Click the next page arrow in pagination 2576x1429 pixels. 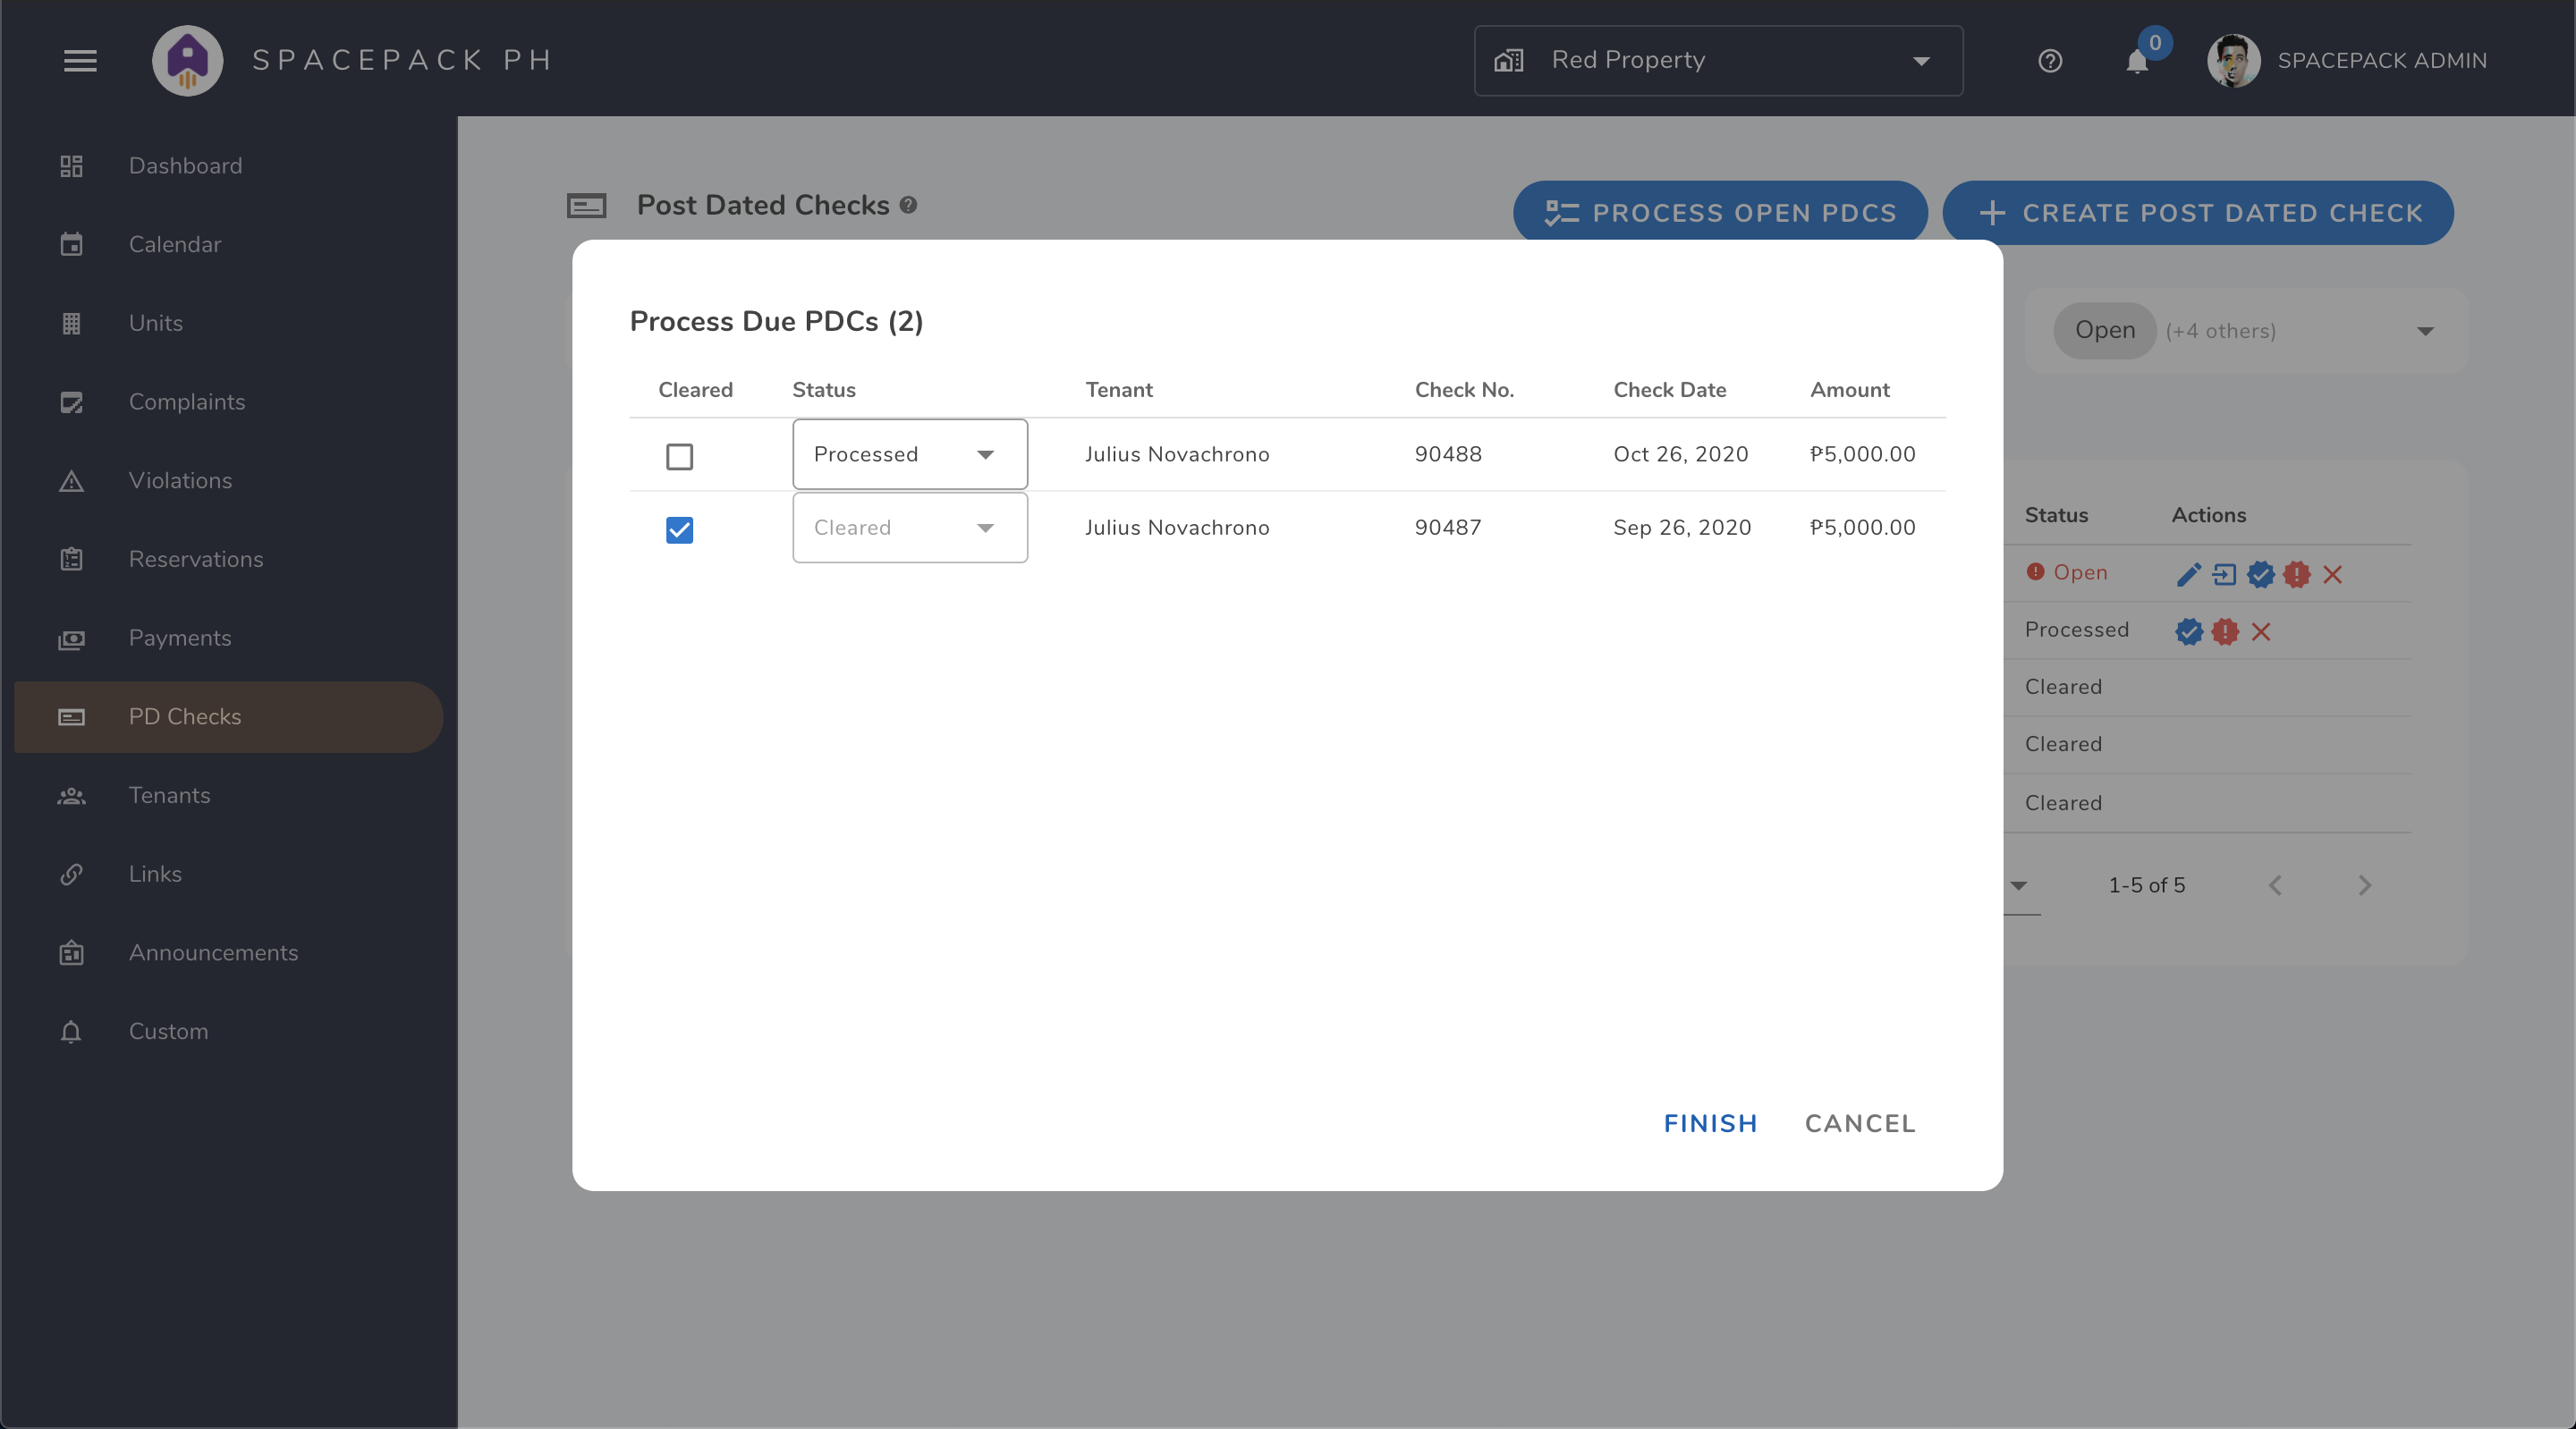2365,885
